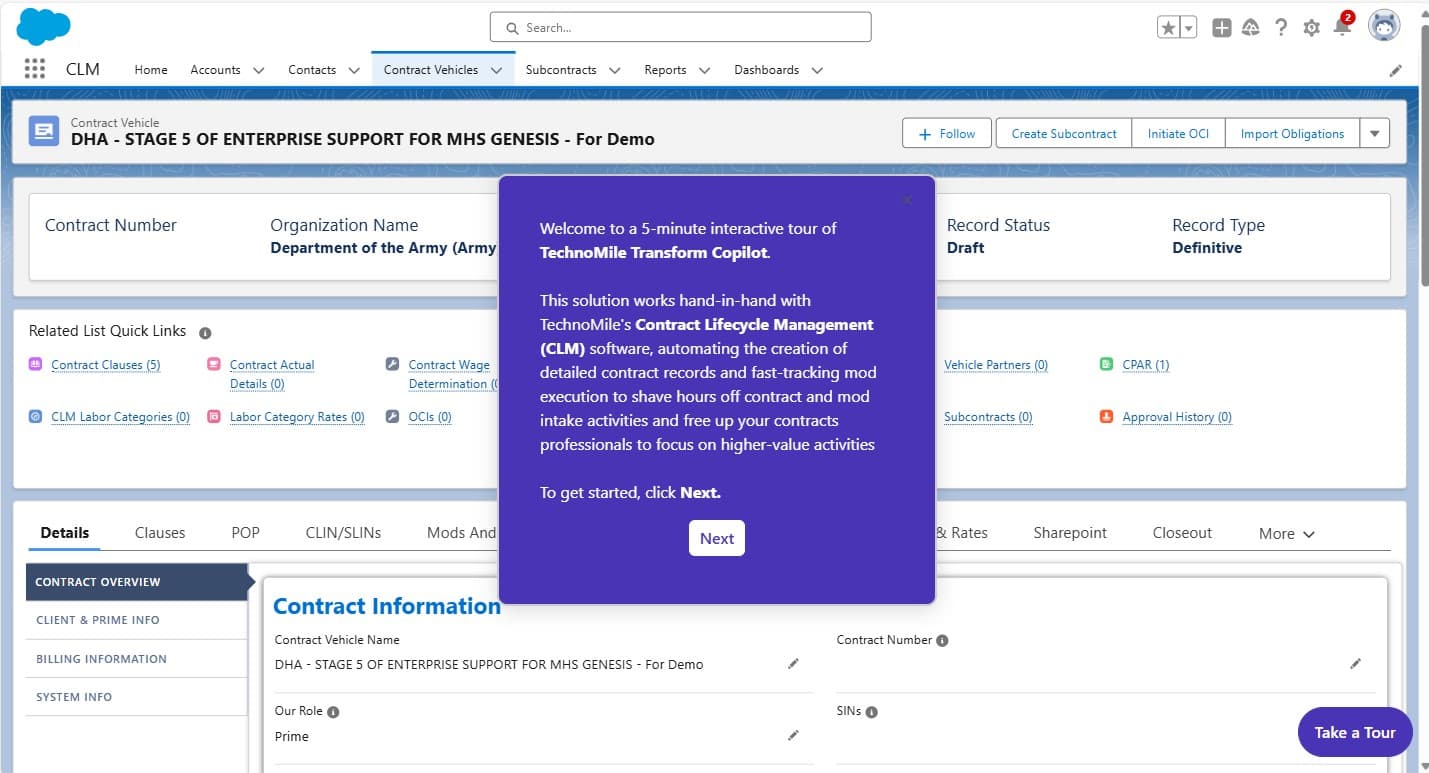Image resolution: width=1429 pixels, height=773 pixels.
Task: Expand more actions dropdown beside Import Obligations
Action: [1374, 133]
